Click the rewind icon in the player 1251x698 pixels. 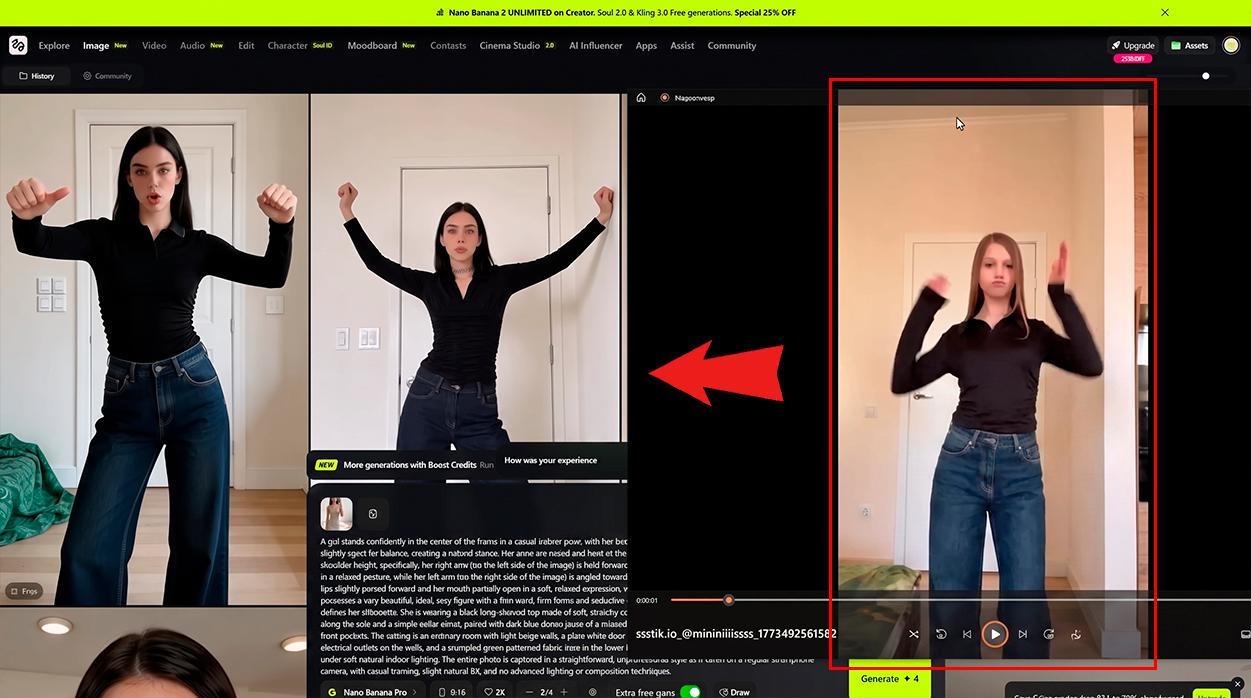(941, 634)
